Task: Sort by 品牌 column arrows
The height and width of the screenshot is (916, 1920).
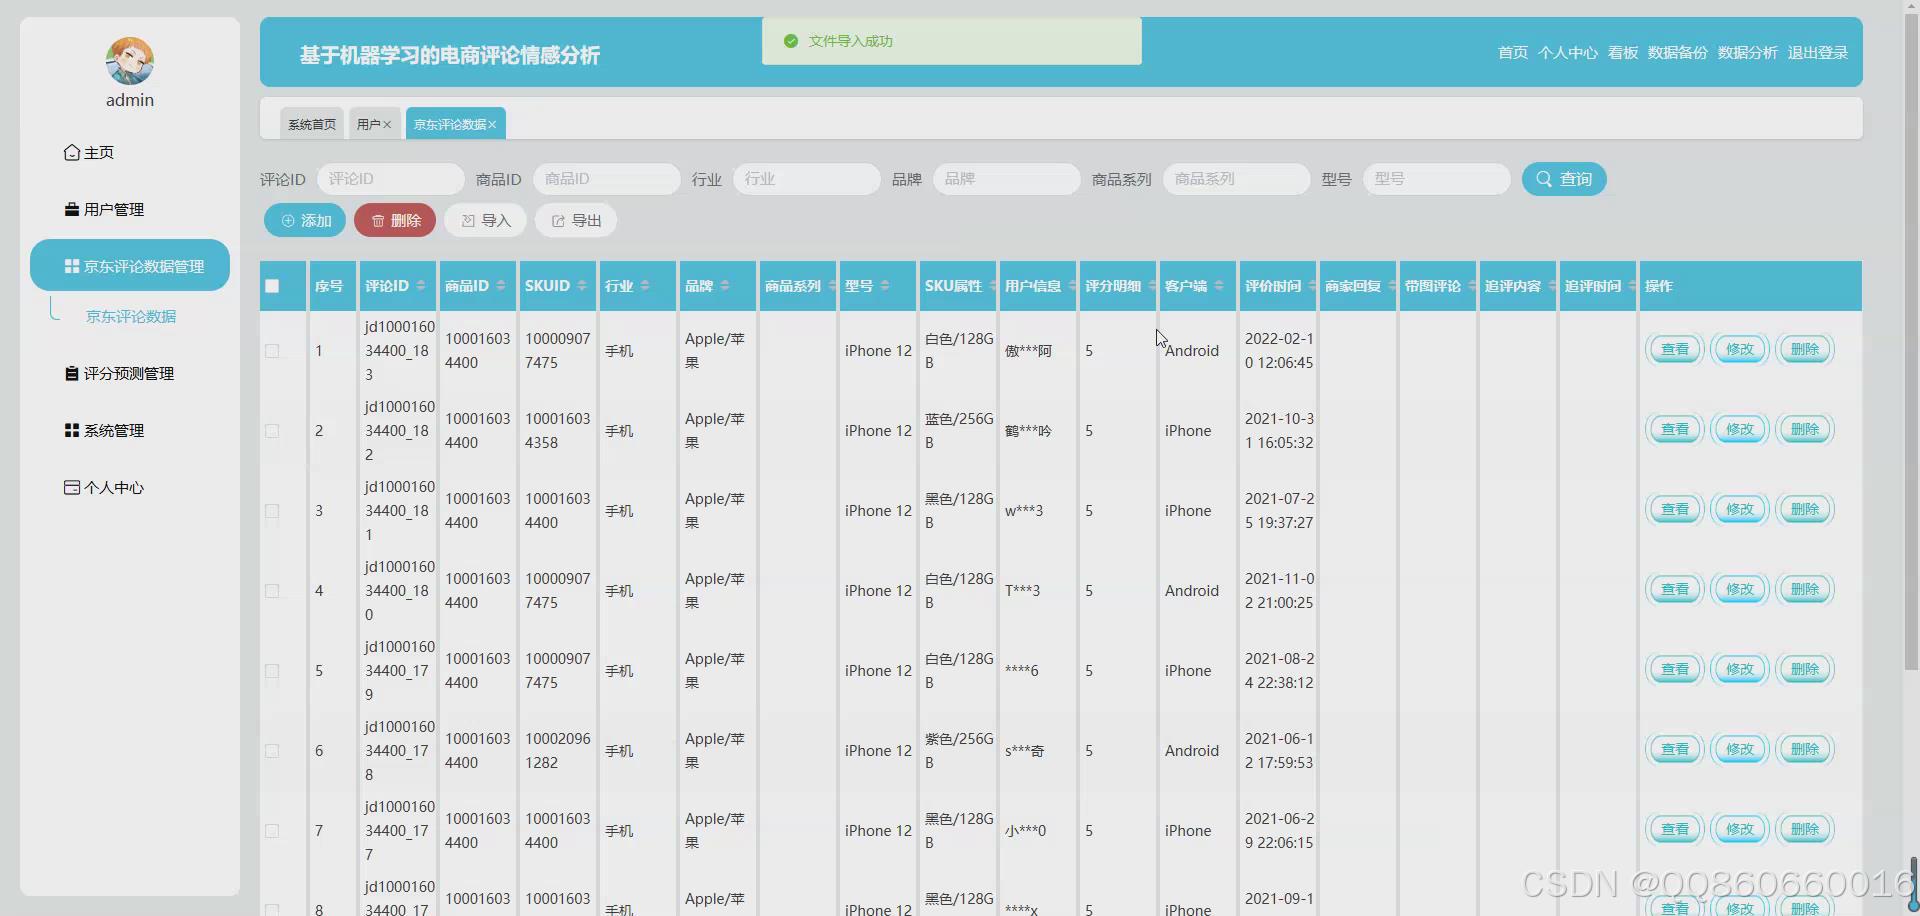Action: click(x=725, y=286)
